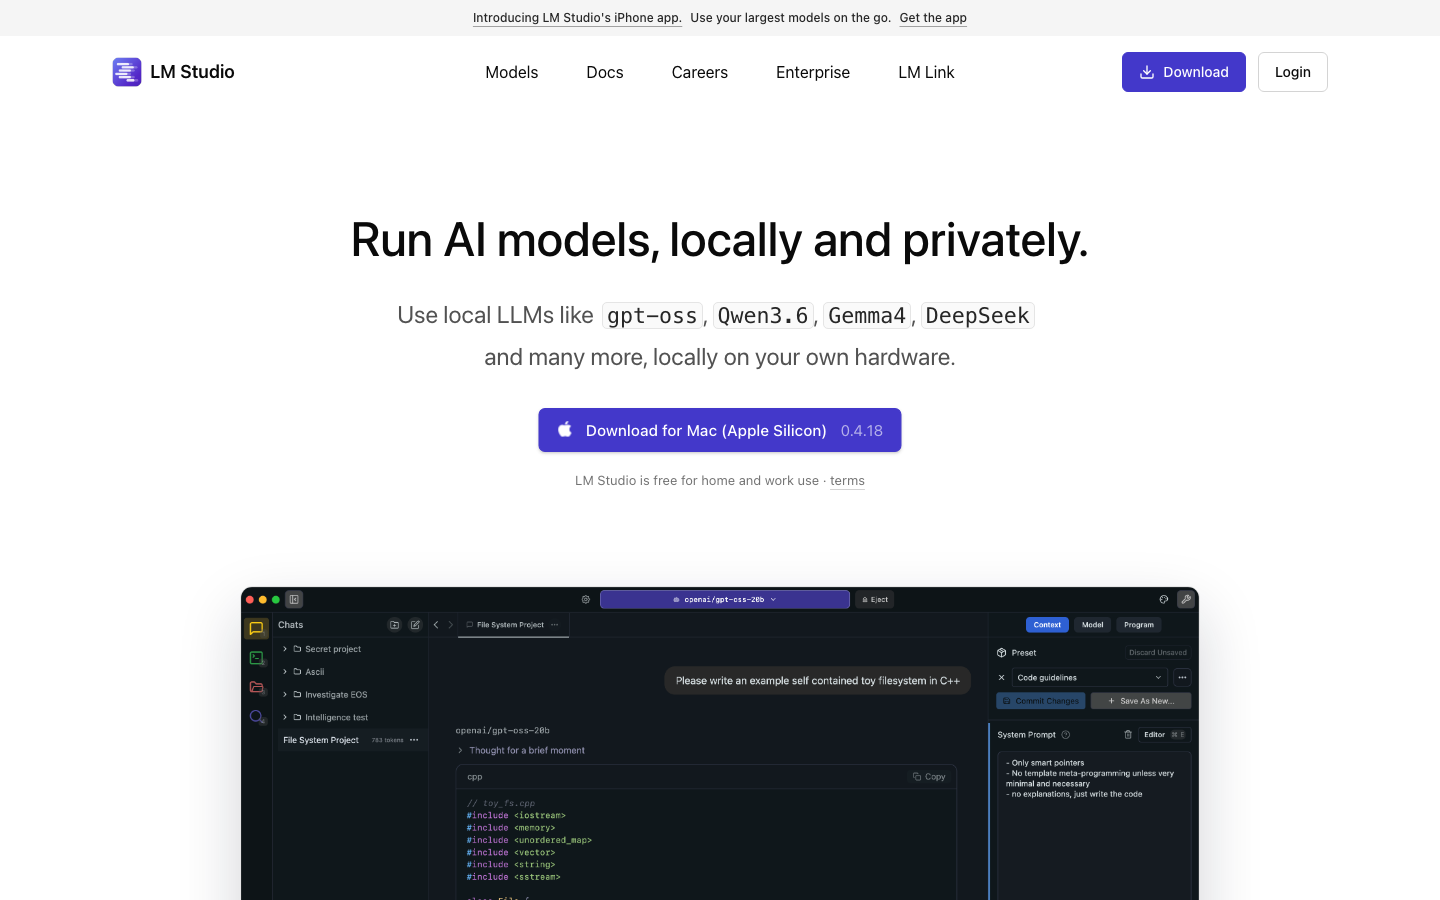This screenshot has width=1440, height=900.
Task: Open the 'Introducing LM Studio's iPhone app' link
Action: click(577, 18)
